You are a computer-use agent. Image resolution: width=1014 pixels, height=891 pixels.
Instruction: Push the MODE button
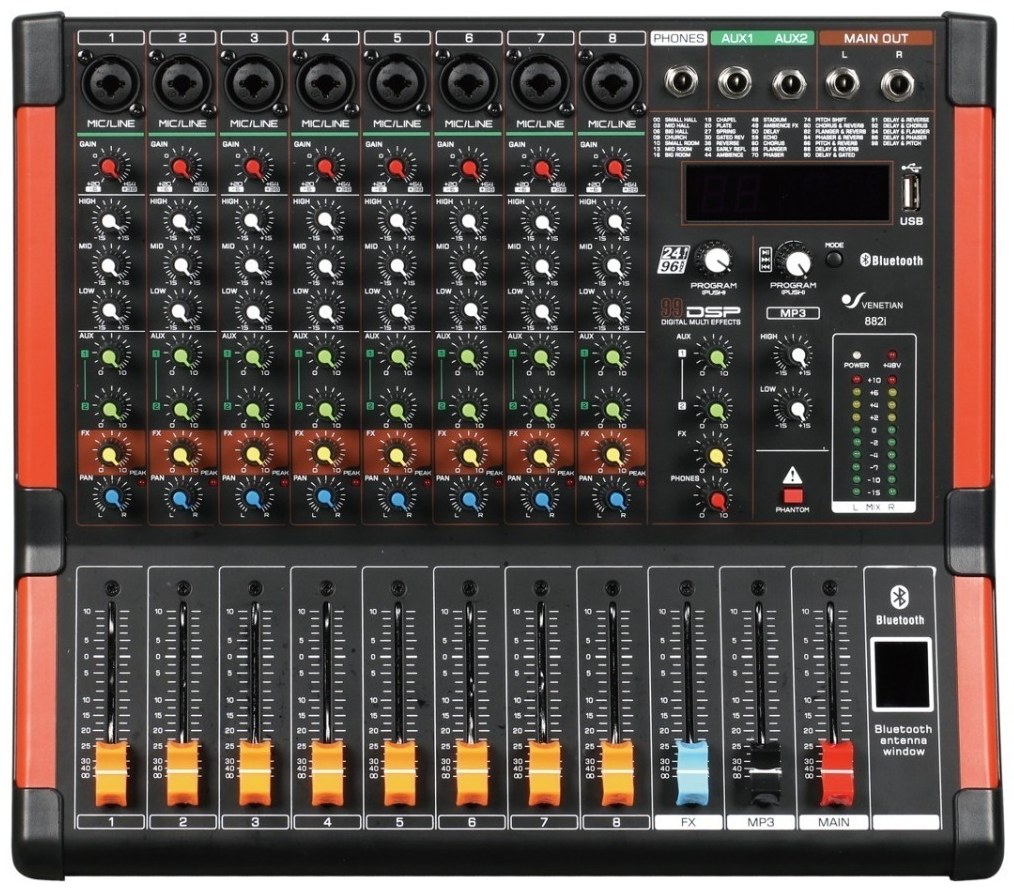point(834,259)
